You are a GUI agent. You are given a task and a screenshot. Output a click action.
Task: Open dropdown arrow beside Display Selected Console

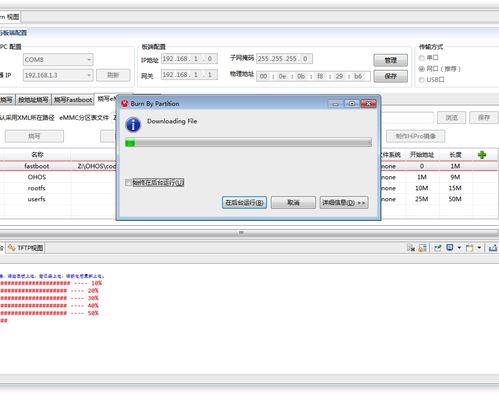[459, 248]
